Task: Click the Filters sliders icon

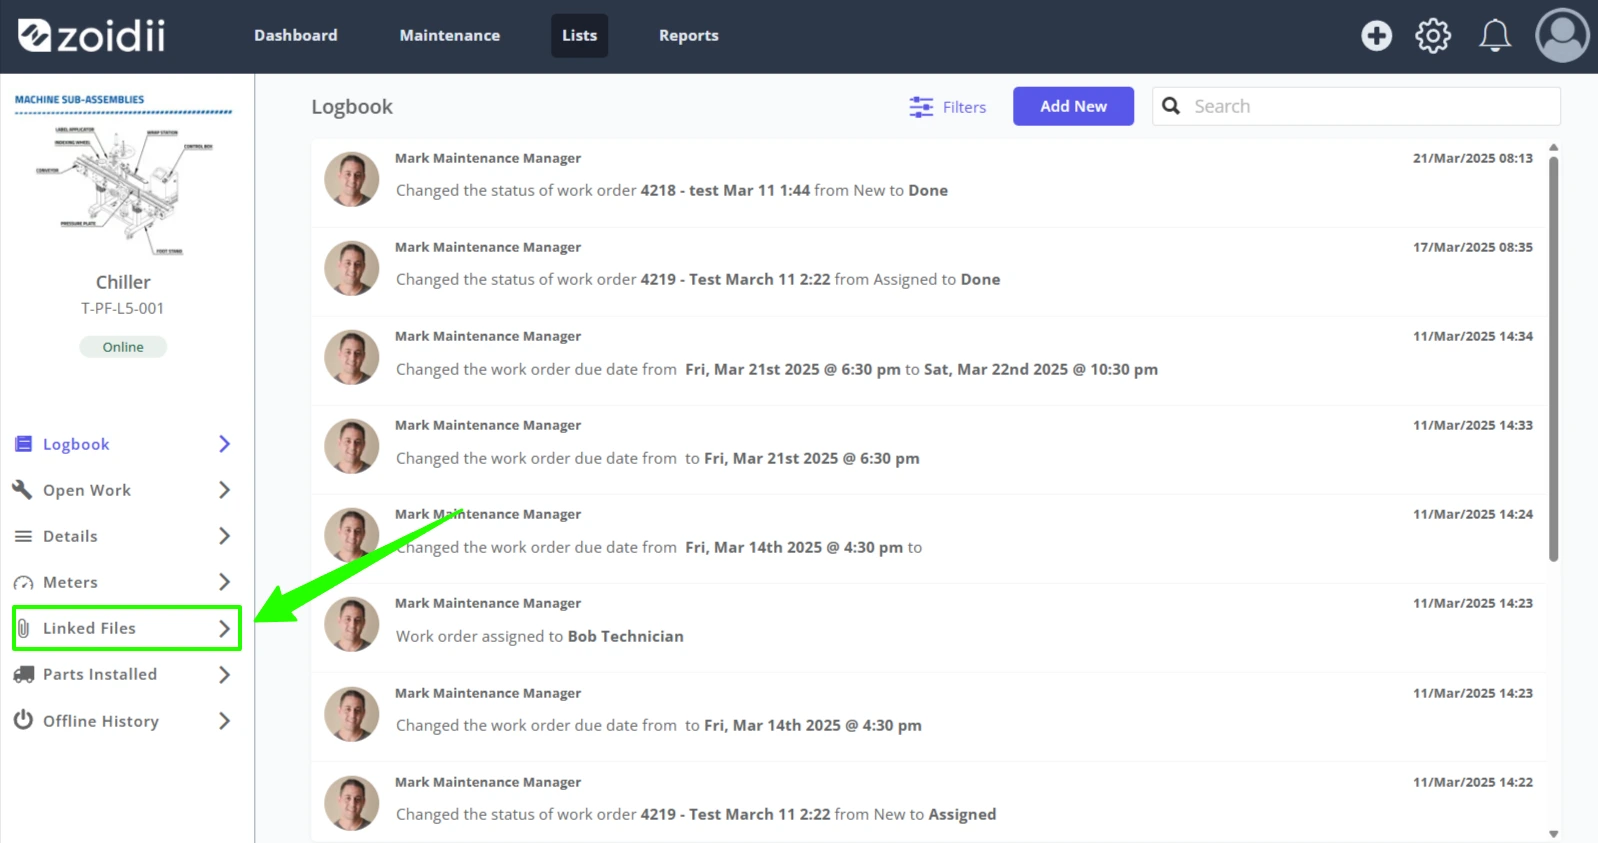Action: (921, 107)
